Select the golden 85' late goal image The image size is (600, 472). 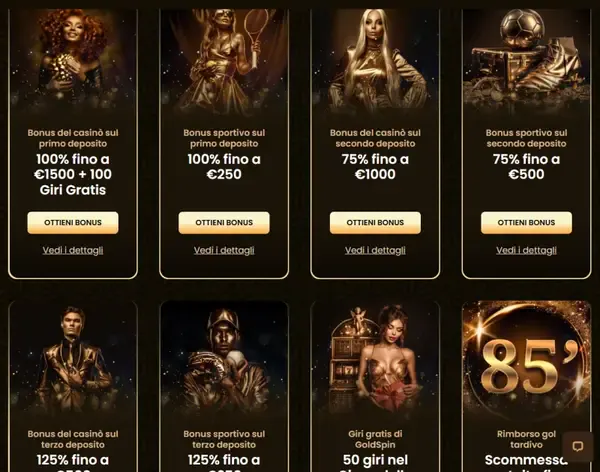click(x=526, y=360)
